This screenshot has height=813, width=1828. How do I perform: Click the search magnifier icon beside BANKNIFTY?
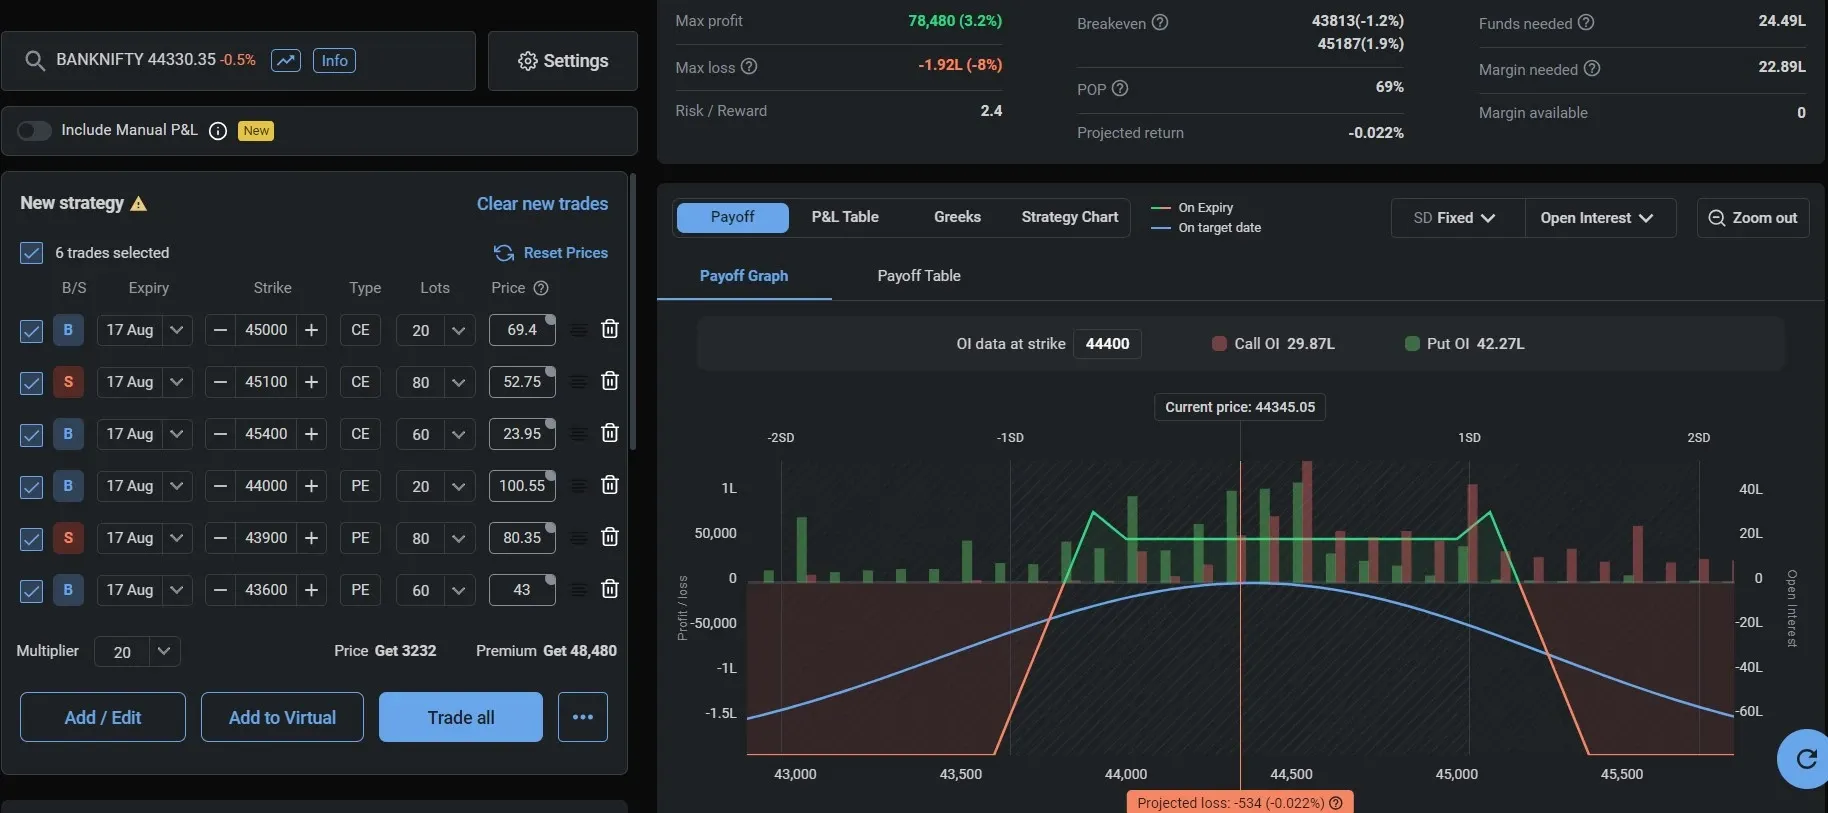tap(35, 61)
